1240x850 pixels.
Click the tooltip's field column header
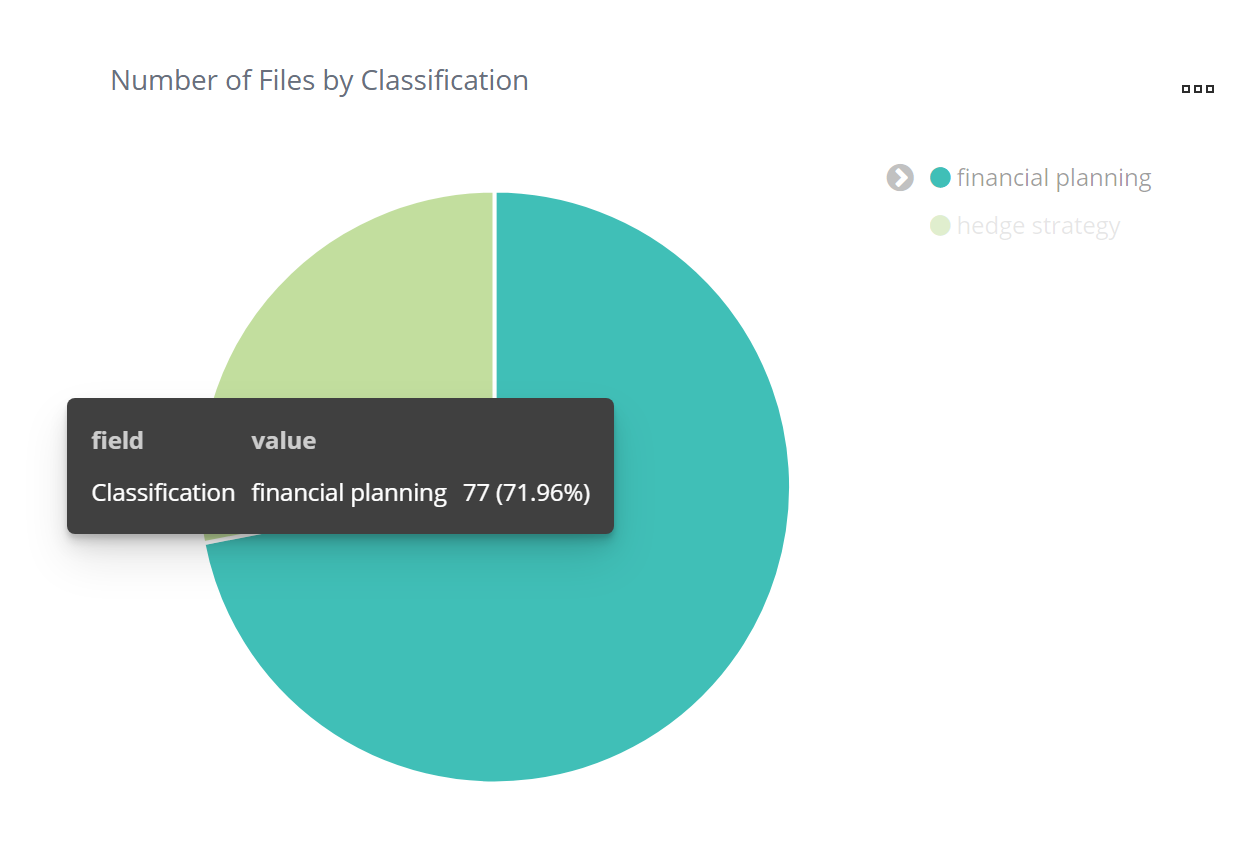click(x=117, y=440)
